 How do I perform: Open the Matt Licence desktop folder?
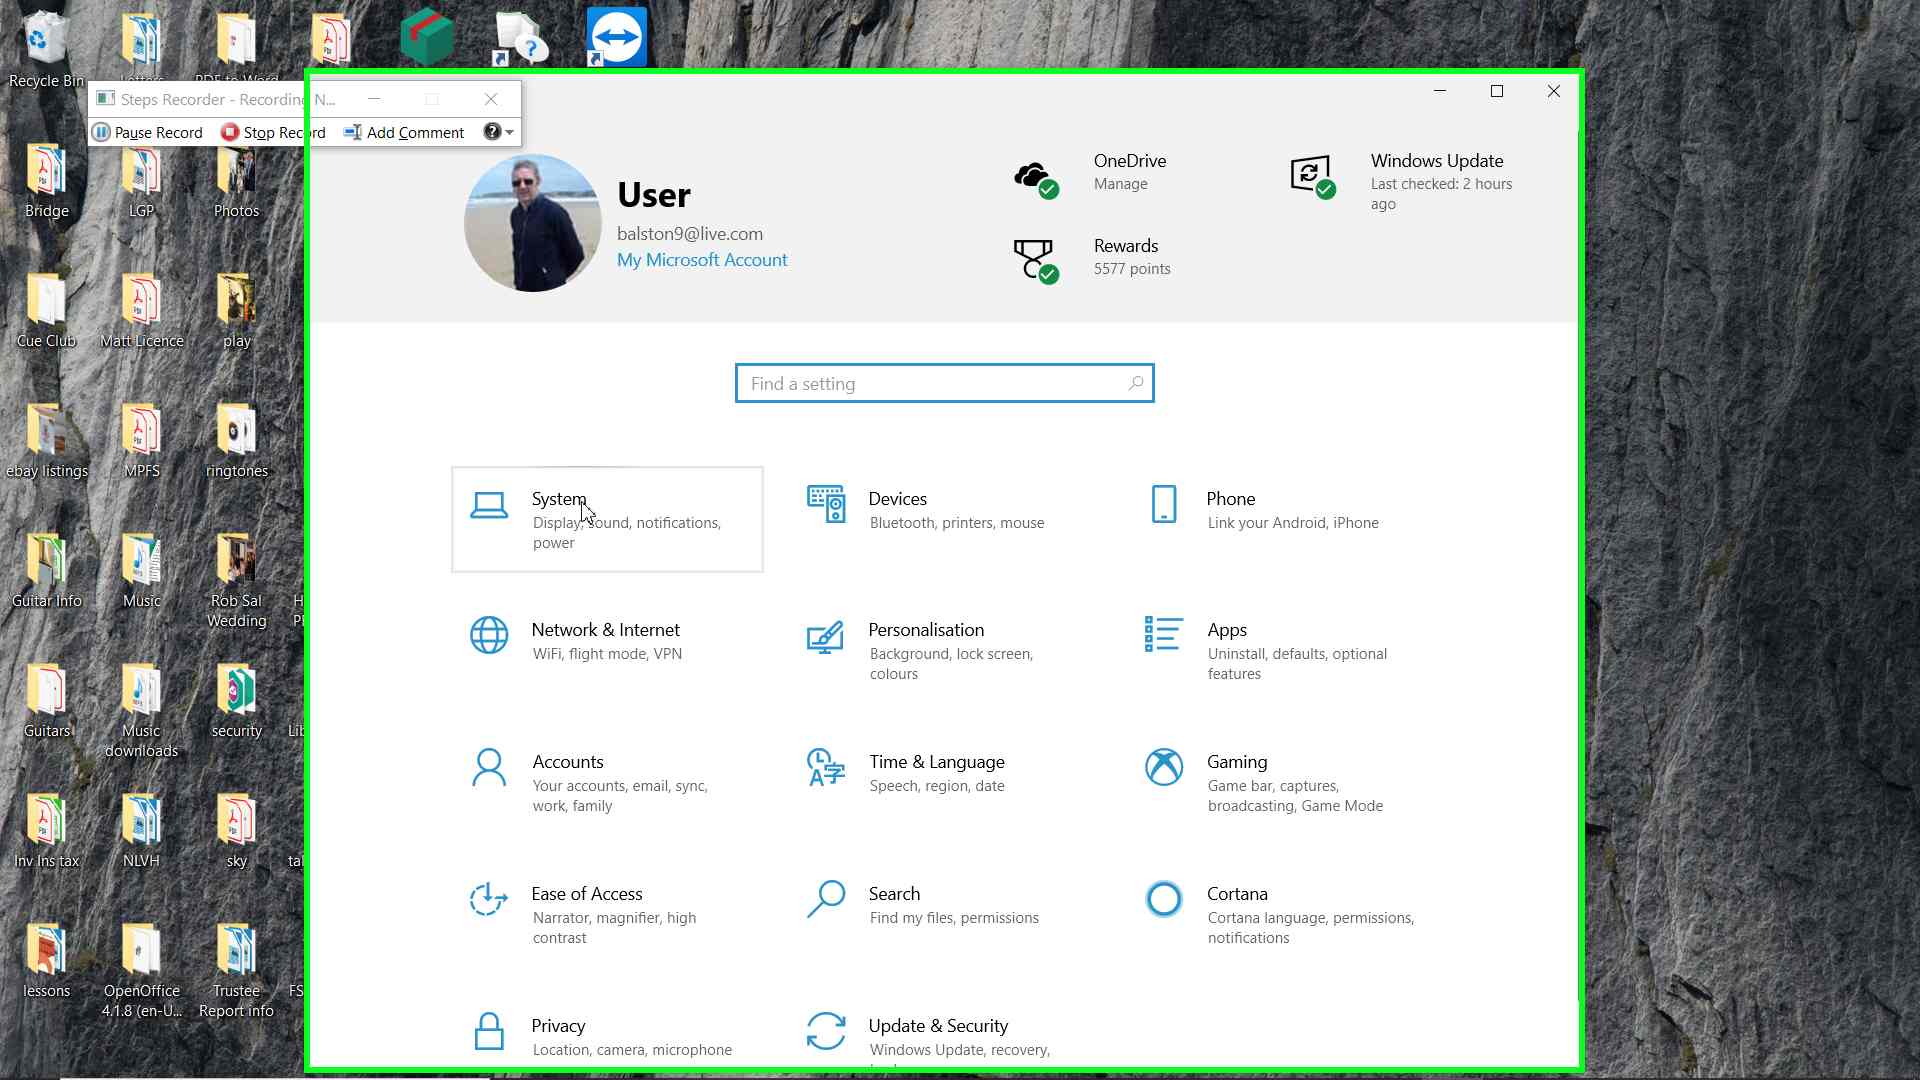(x=141, y=310)
